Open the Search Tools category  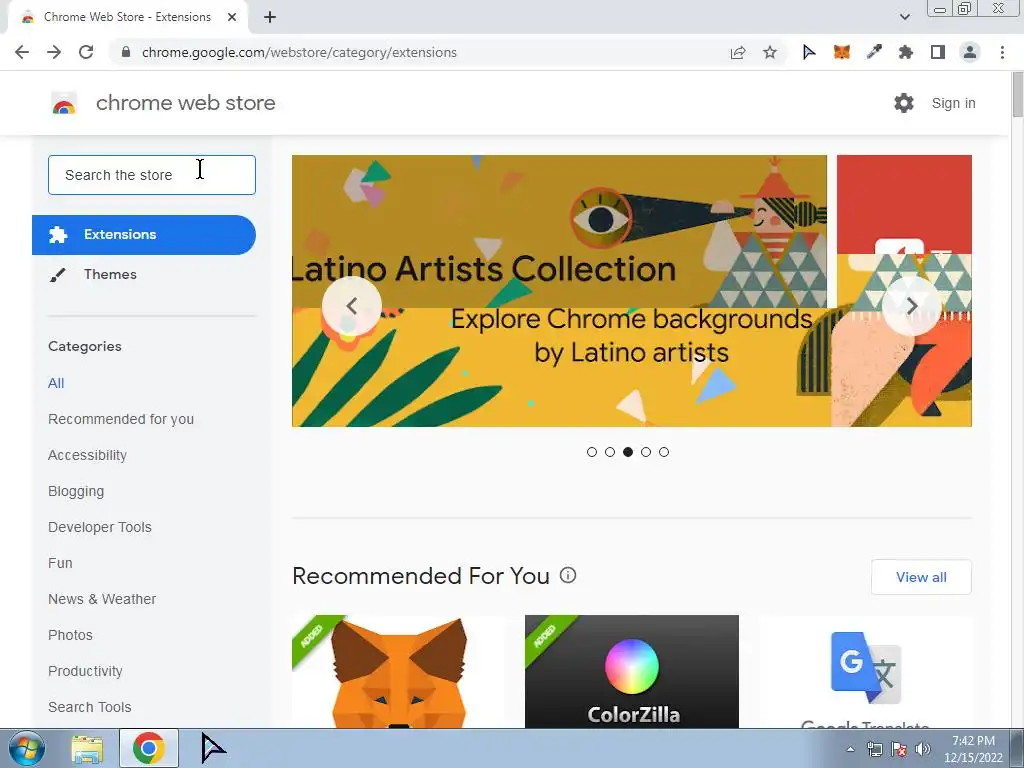click(89, 707)
